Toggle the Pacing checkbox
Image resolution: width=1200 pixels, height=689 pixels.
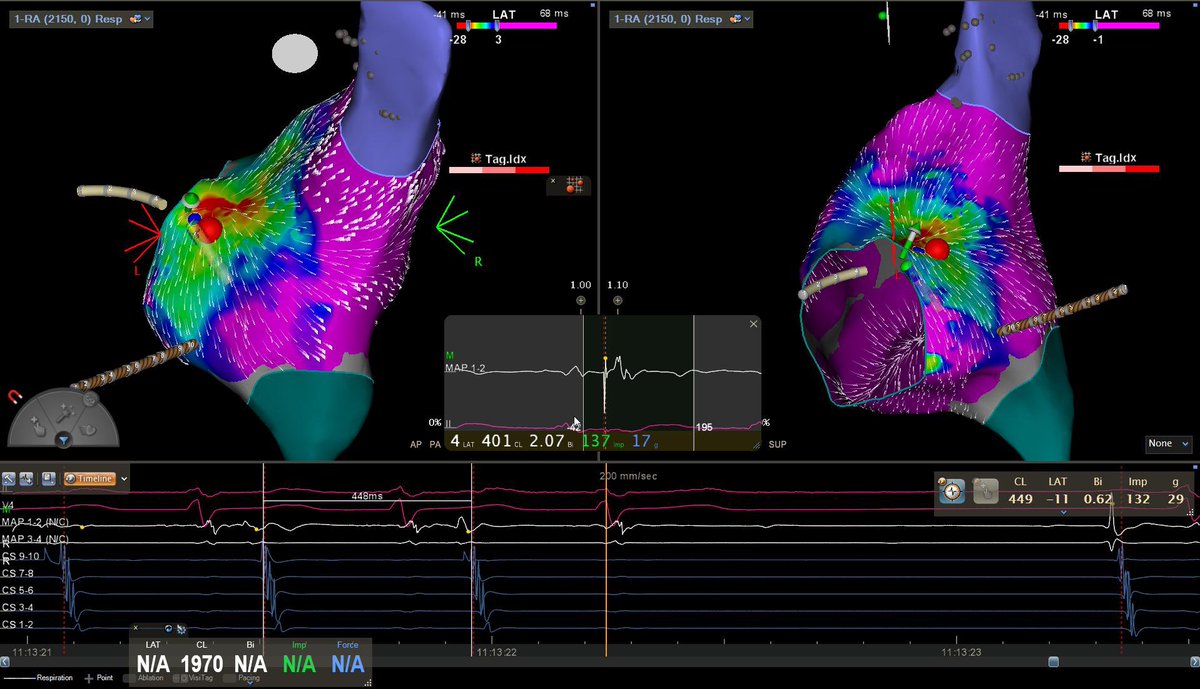[x=228, y=678]
